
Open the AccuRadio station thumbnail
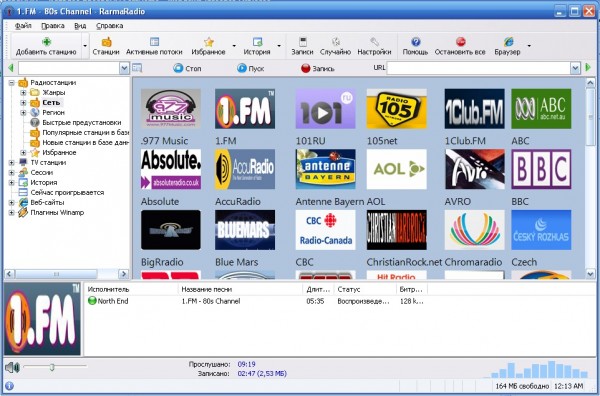(245, 169)
